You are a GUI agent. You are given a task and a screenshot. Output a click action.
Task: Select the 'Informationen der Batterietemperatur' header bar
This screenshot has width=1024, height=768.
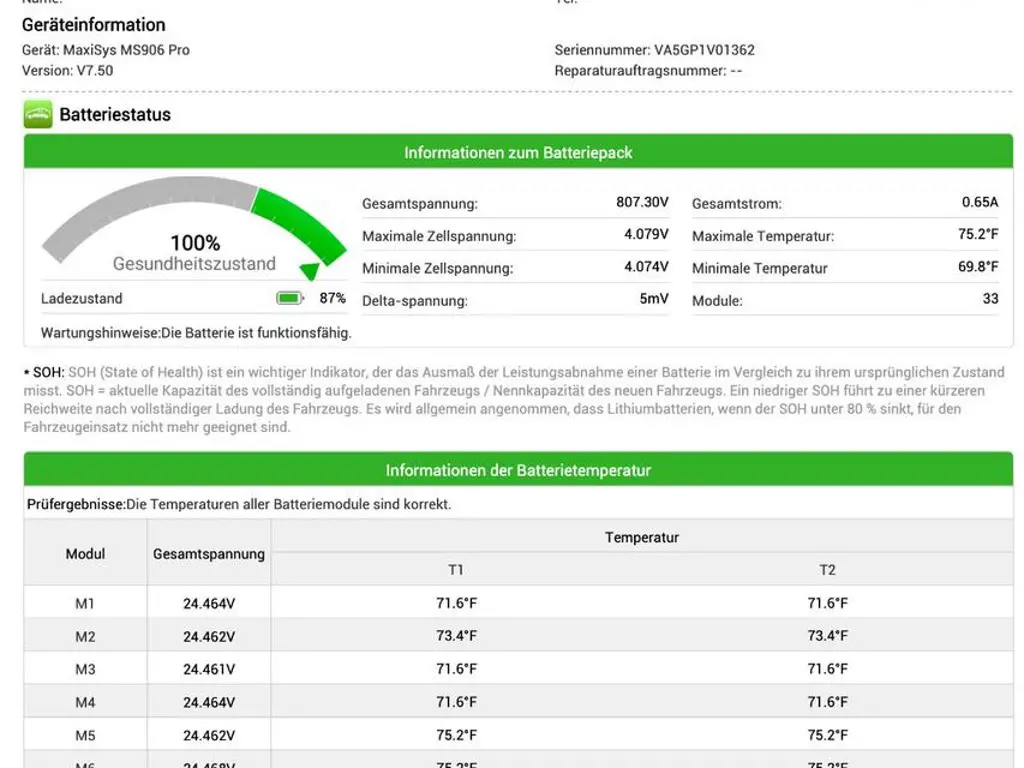tap(518, 470)
